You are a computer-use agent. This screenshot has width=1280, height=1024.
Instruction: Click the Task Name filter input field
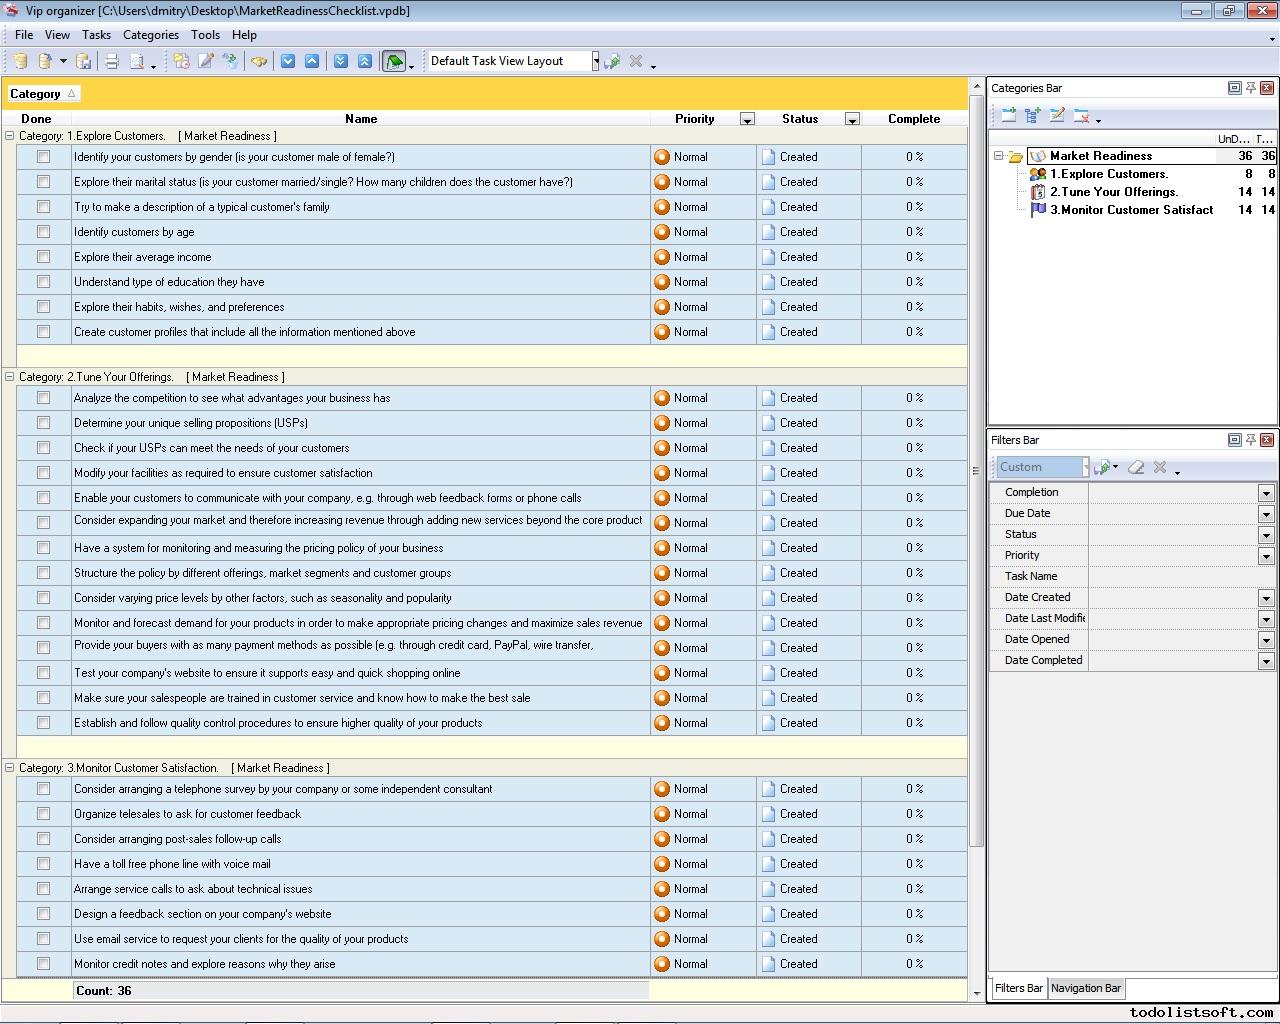coord(1180,576)
